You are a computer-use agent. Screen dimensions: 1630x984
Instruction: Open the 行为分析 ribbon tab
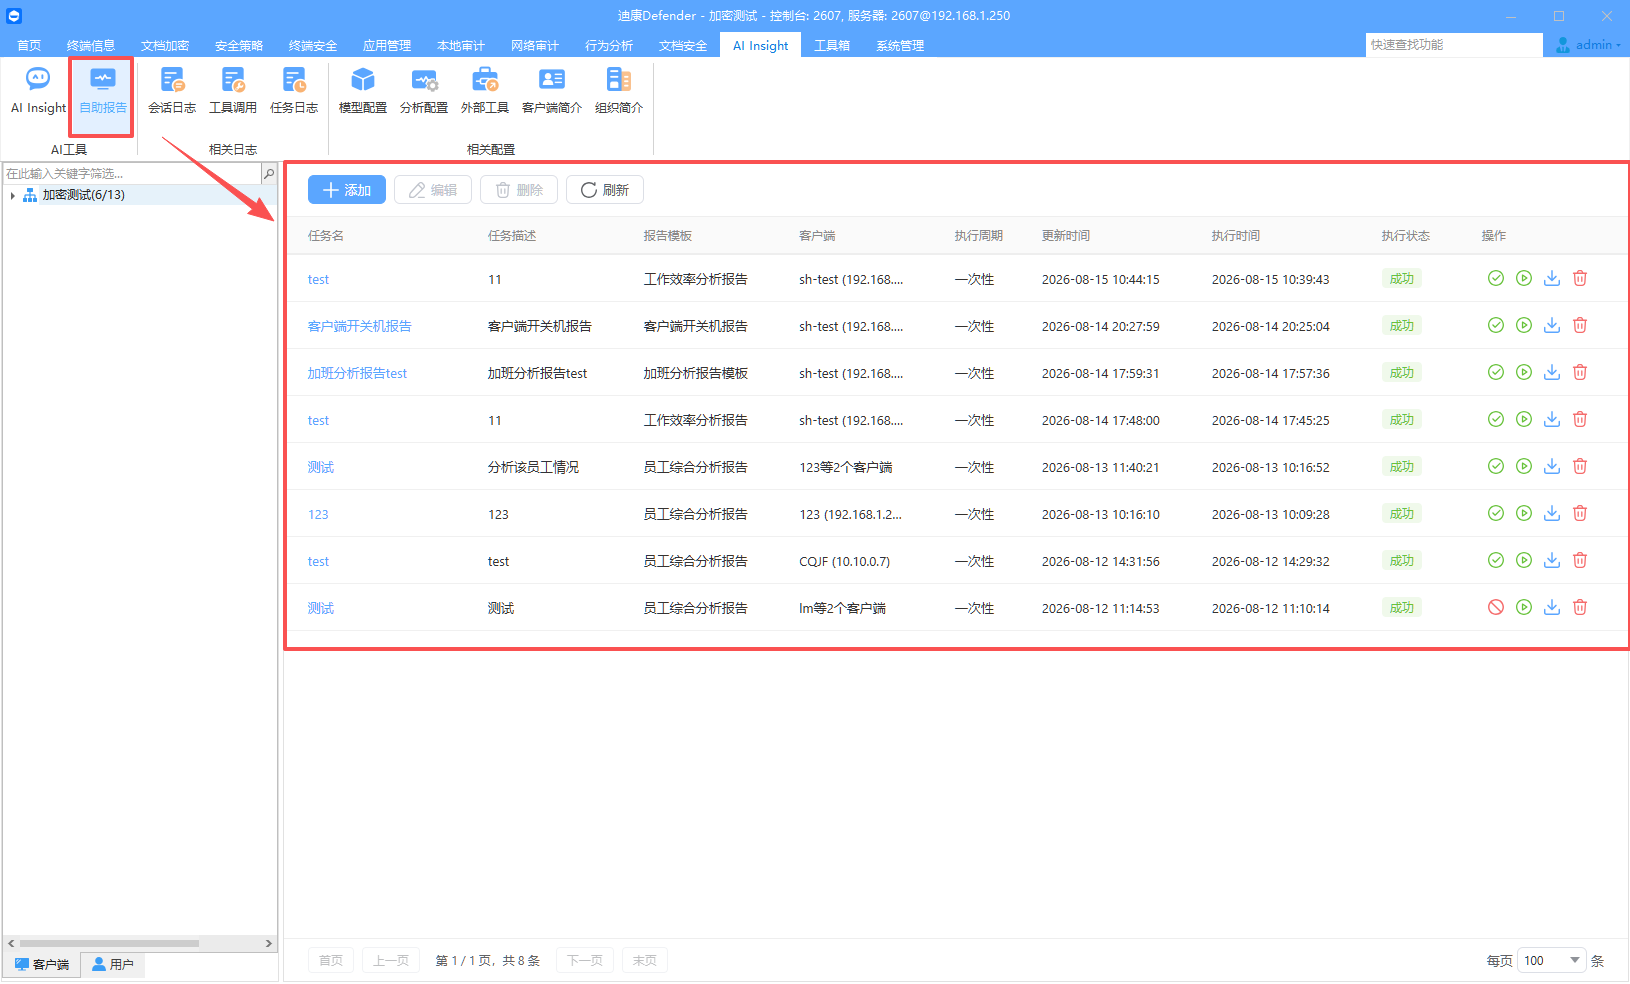point(609,46)
